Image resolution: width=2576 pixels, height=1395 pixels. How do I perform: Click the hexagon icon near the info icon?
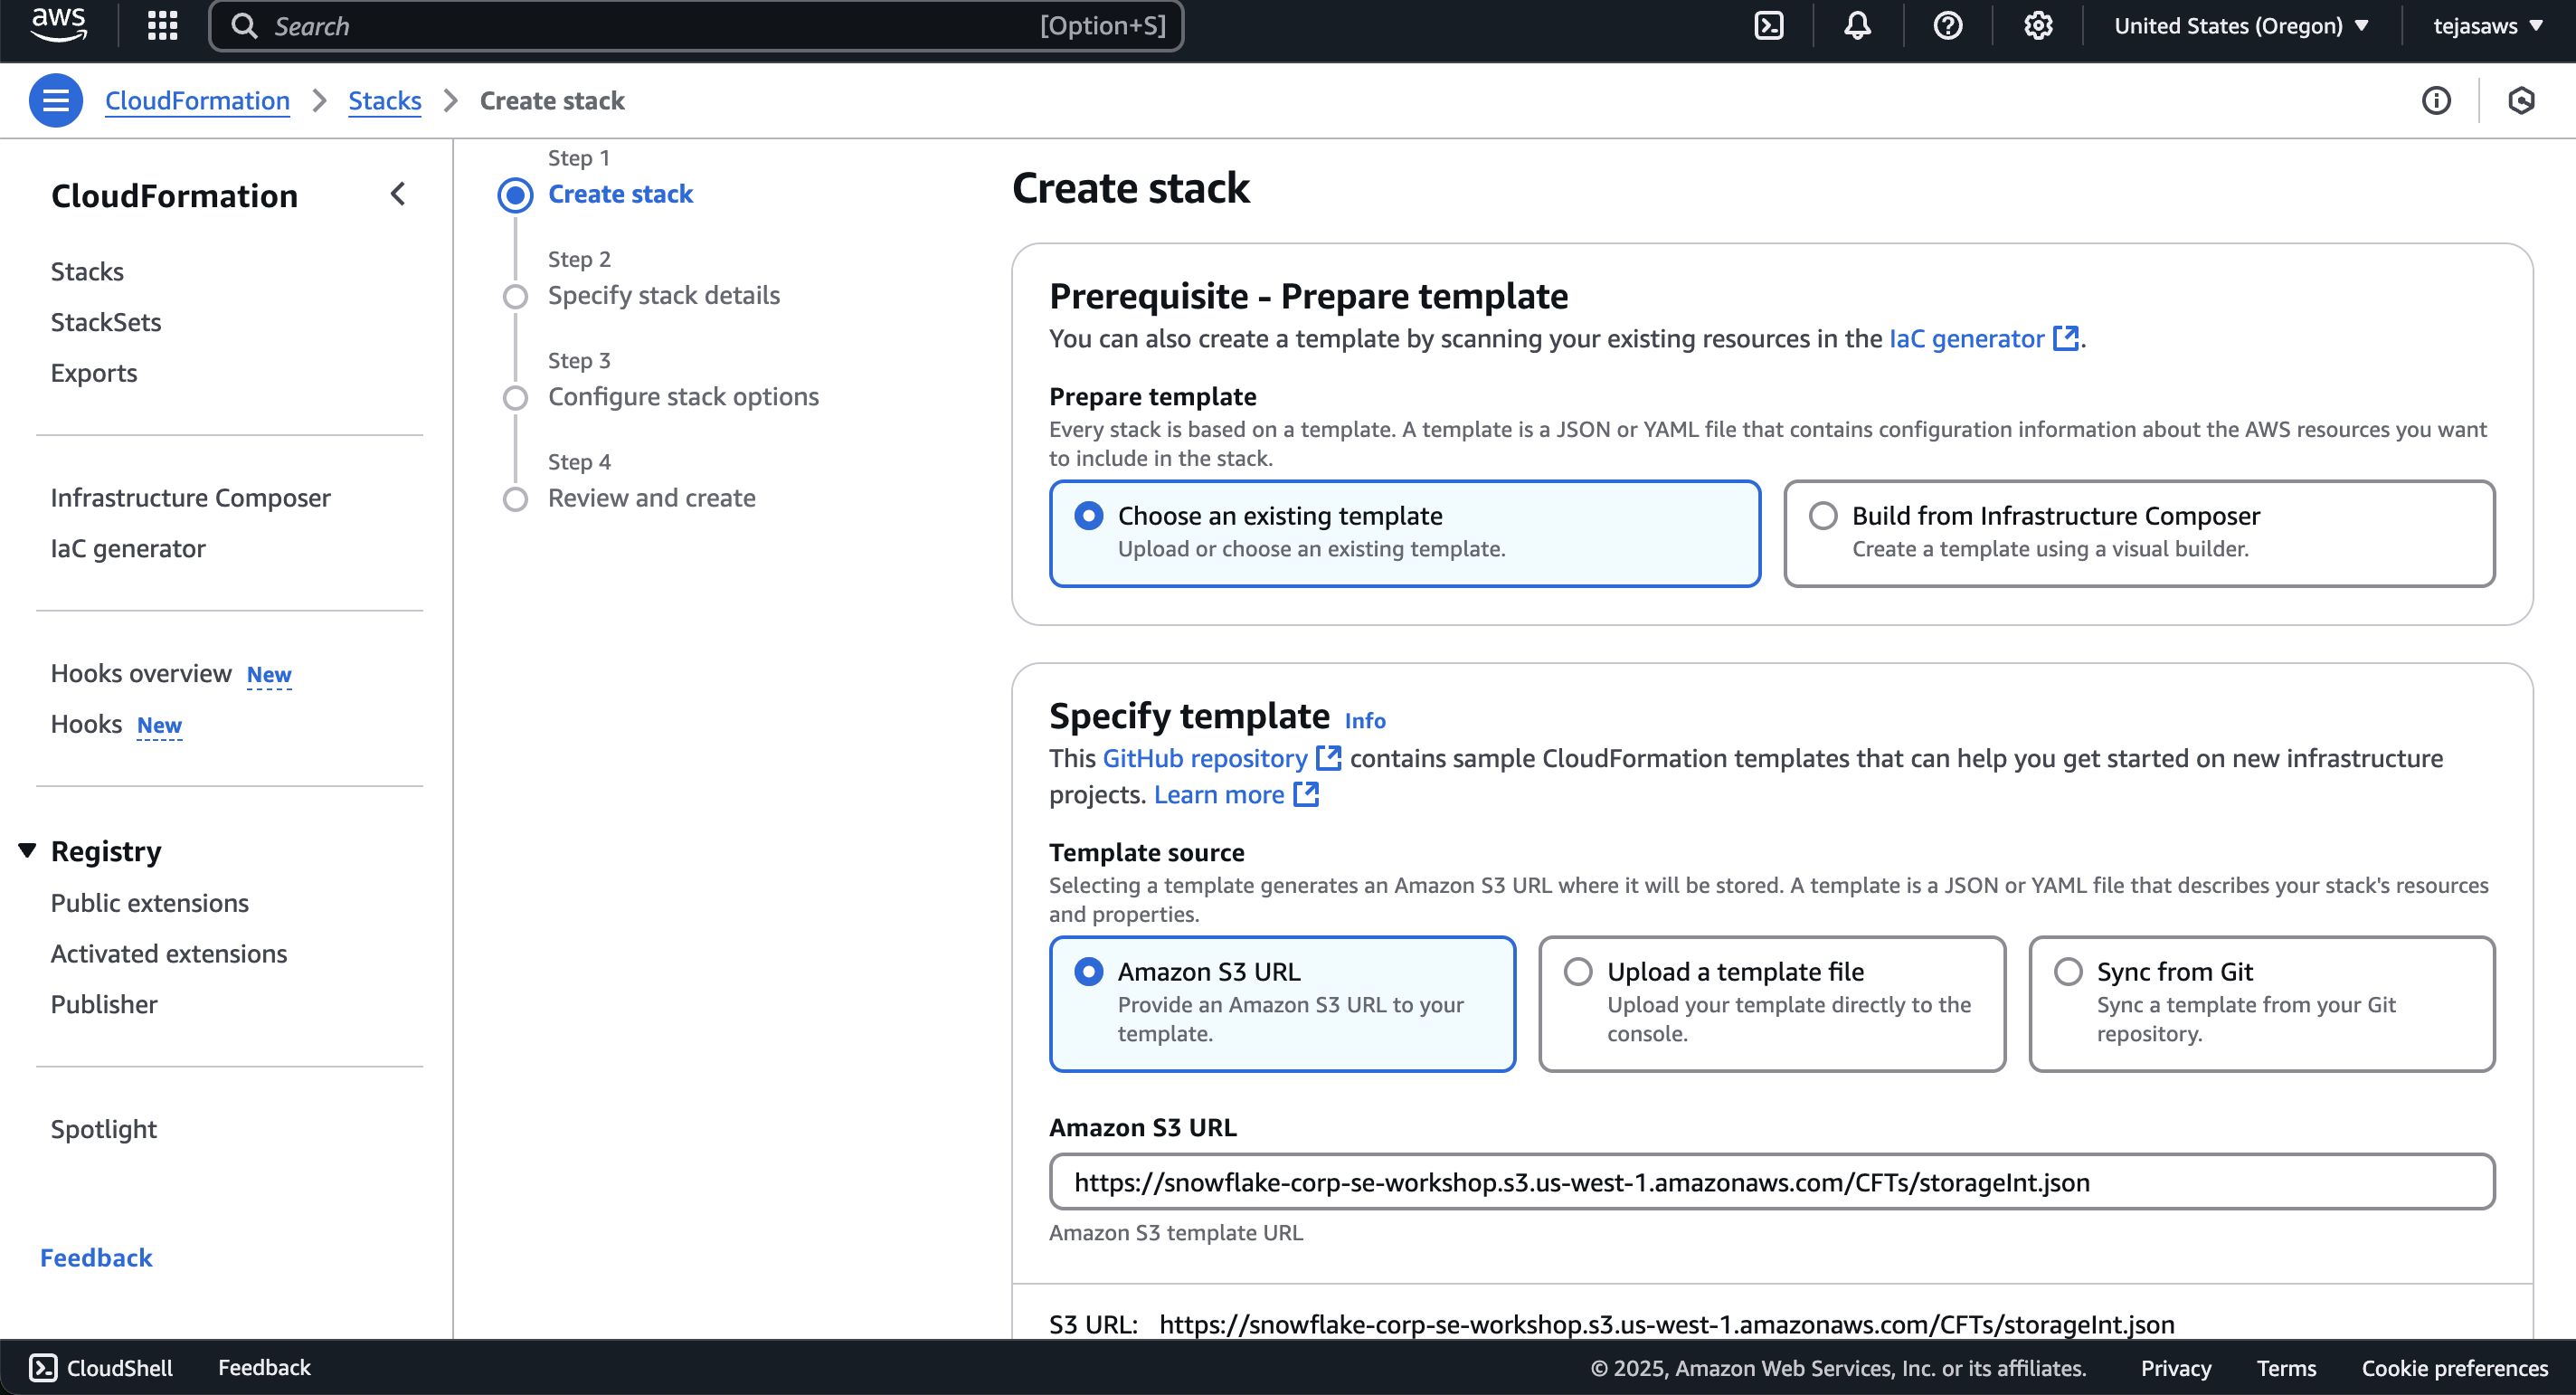click(2521, 100)
